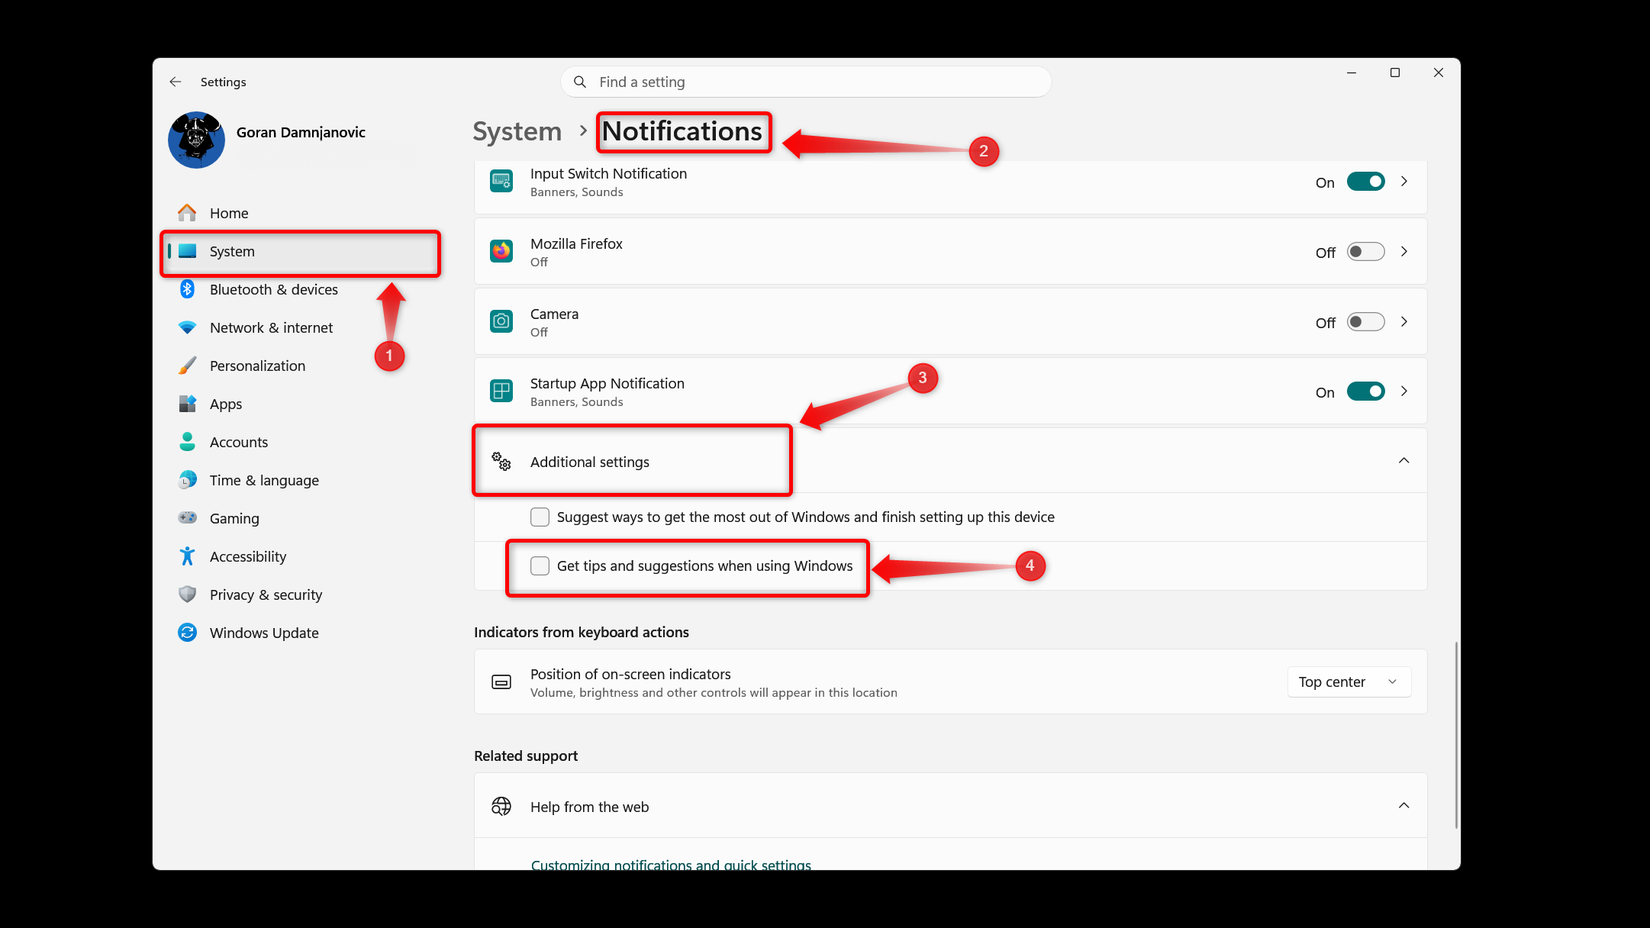Click the Startup App Notification icon

(x=502, y=391)
